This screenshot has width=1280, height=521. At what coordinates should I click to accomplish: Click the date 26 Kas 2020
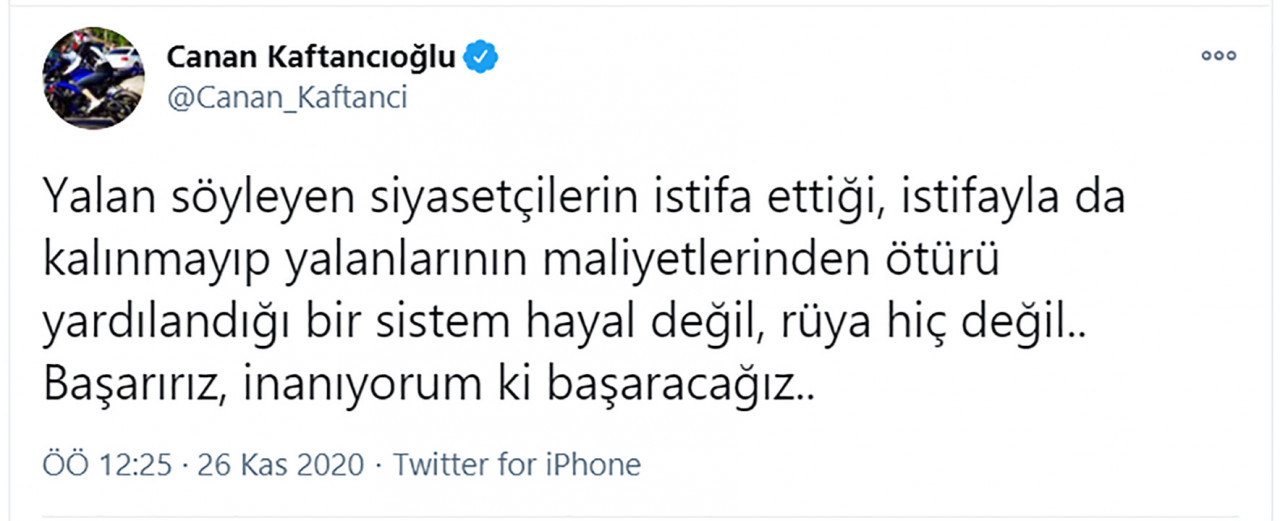pyautogui.click(x=279, y=465)
